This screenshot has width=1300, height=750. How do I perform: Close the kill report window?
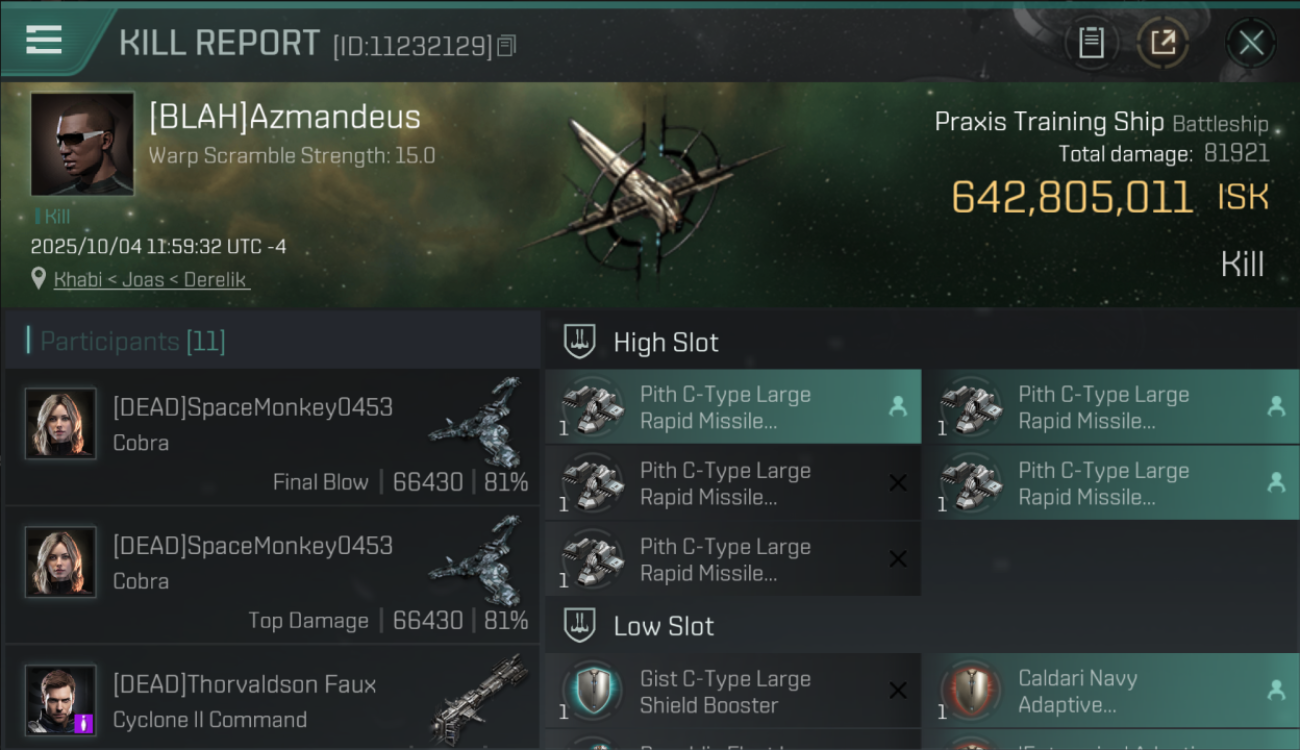coord(1251,43)
